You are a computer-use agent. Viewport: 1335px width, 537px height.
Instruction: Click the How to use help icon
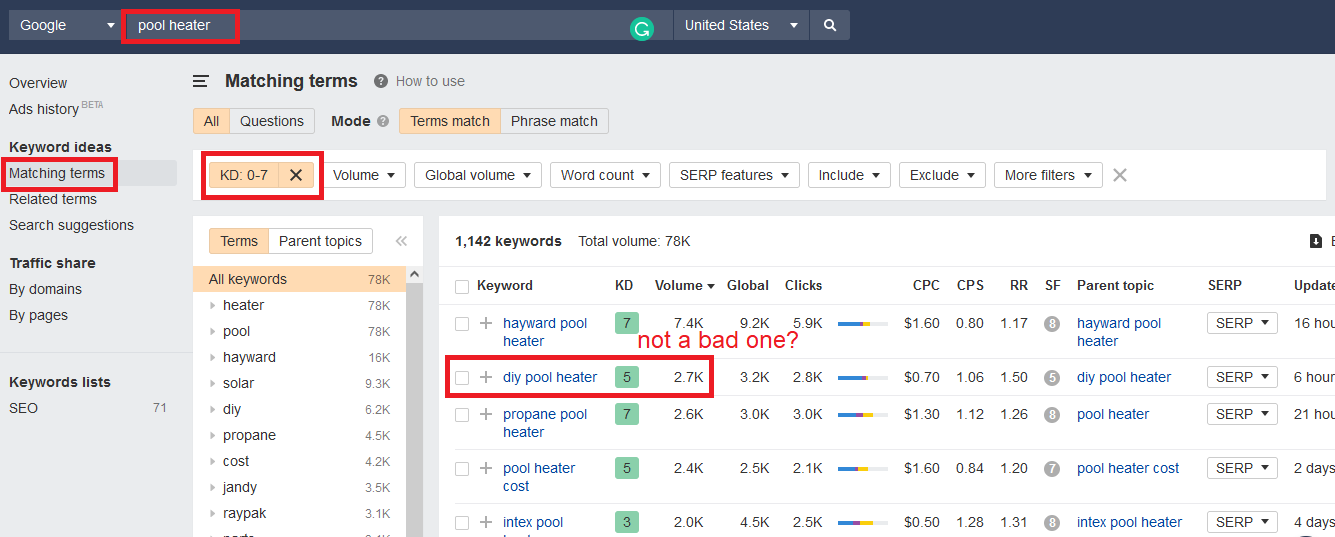pos(381,81)
